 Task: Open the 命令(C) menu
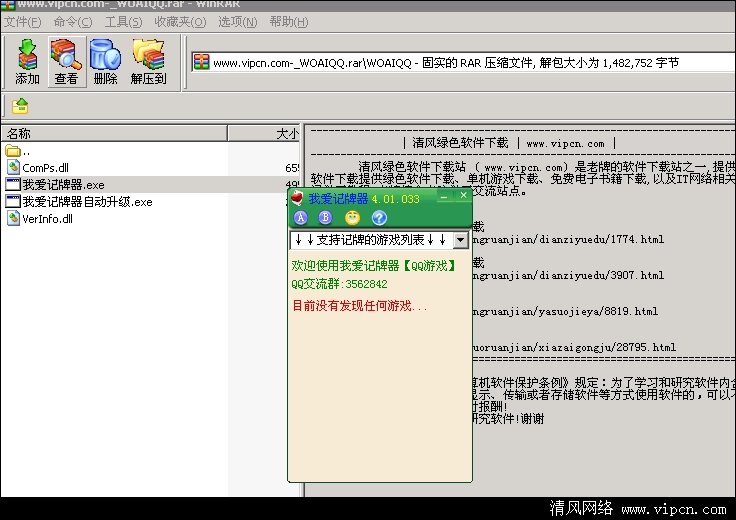pos(73,21)
